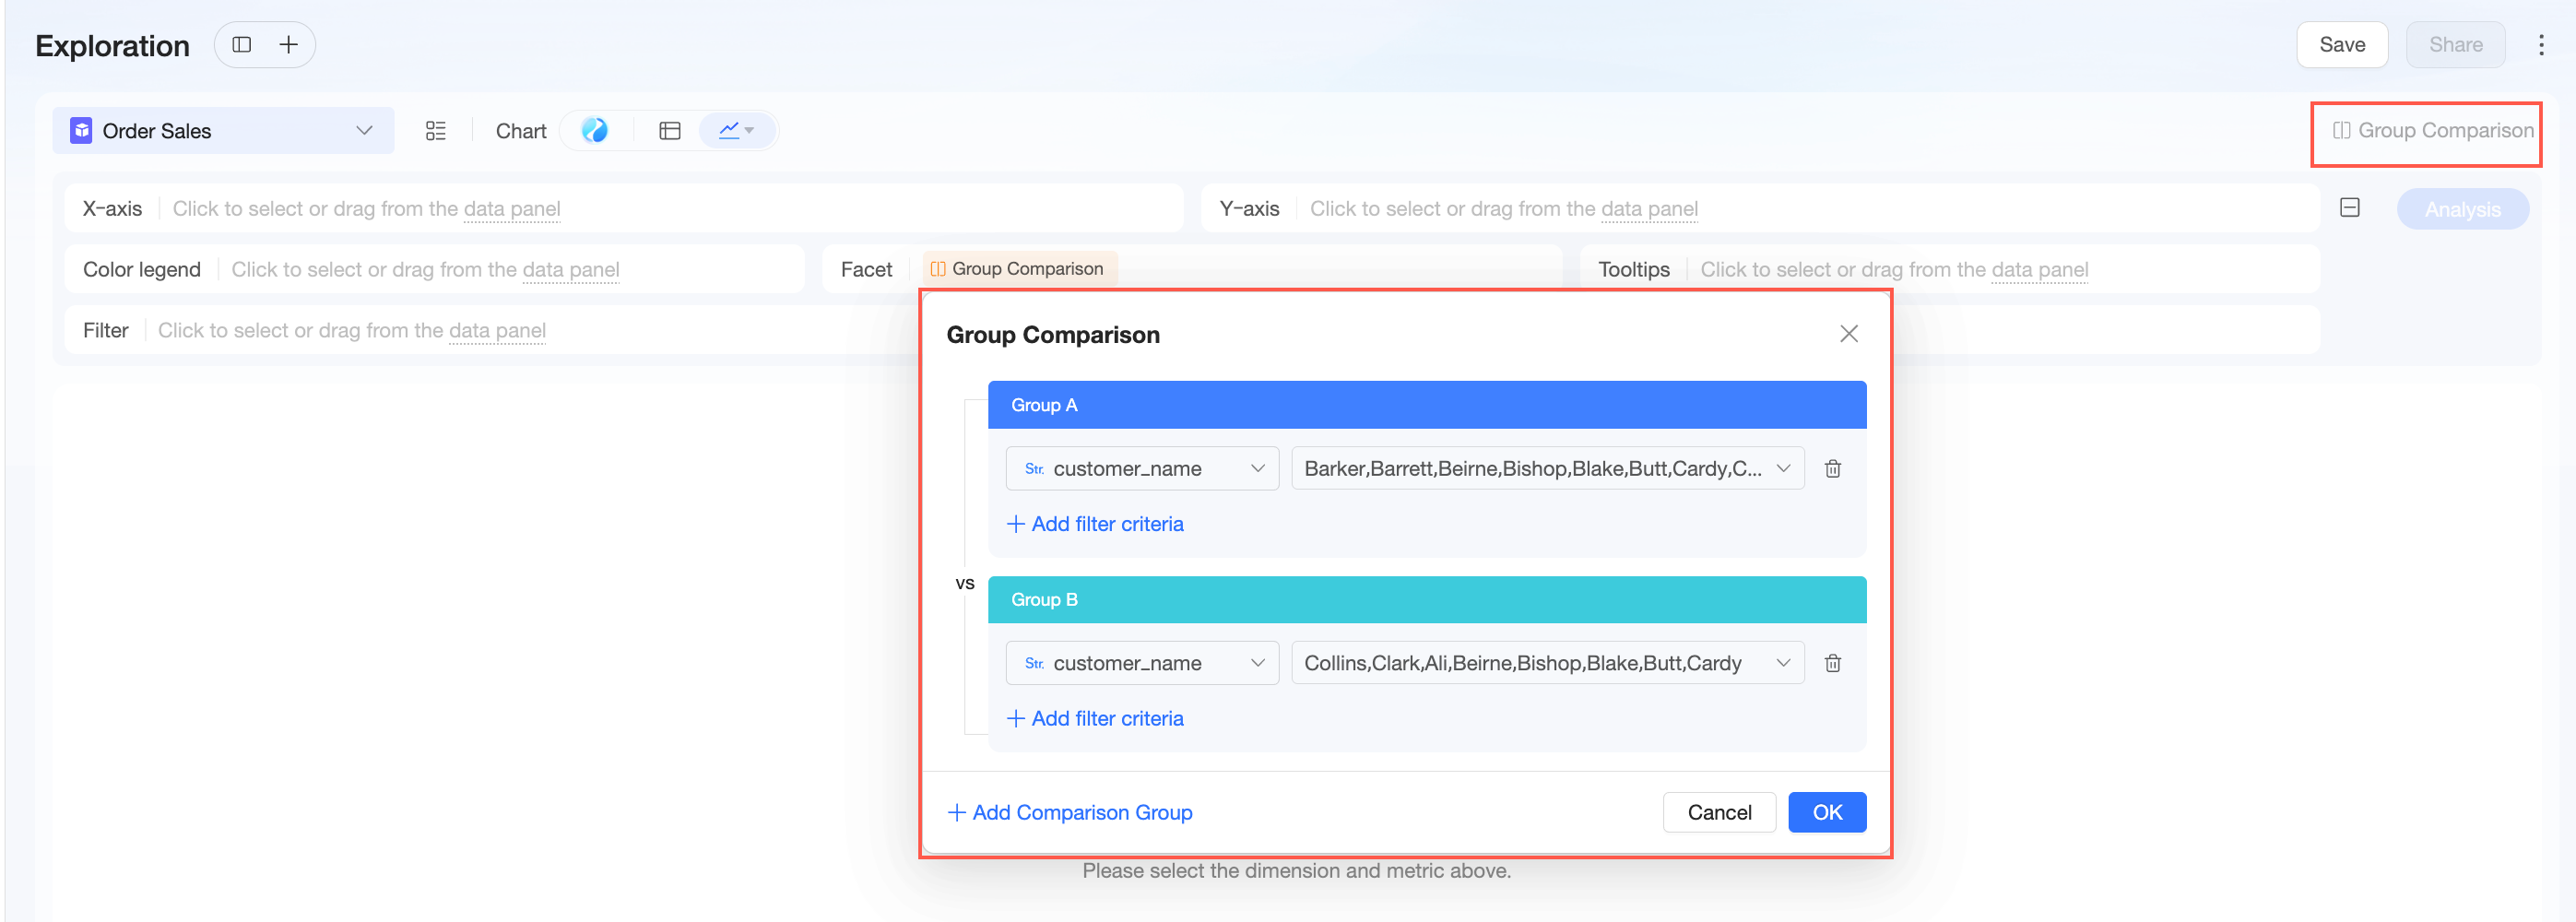Screen dimensions: 2576x922
Task: Select the Group B header bar
Action: pos(1427,600)
